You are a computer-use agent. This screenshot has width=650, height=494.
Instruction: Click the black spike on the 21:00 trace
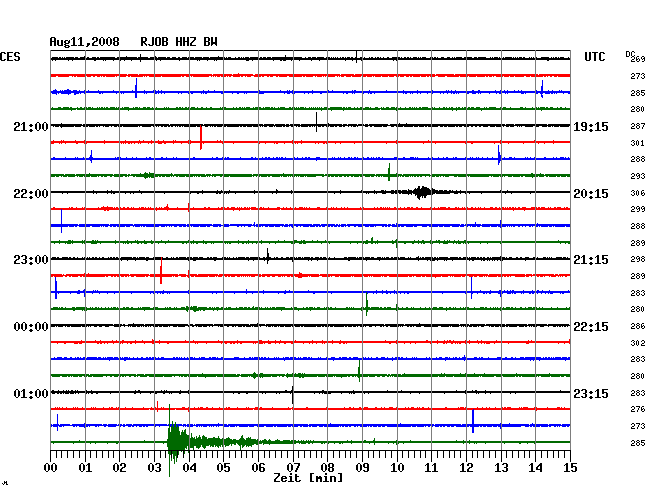tap(316, 122)
